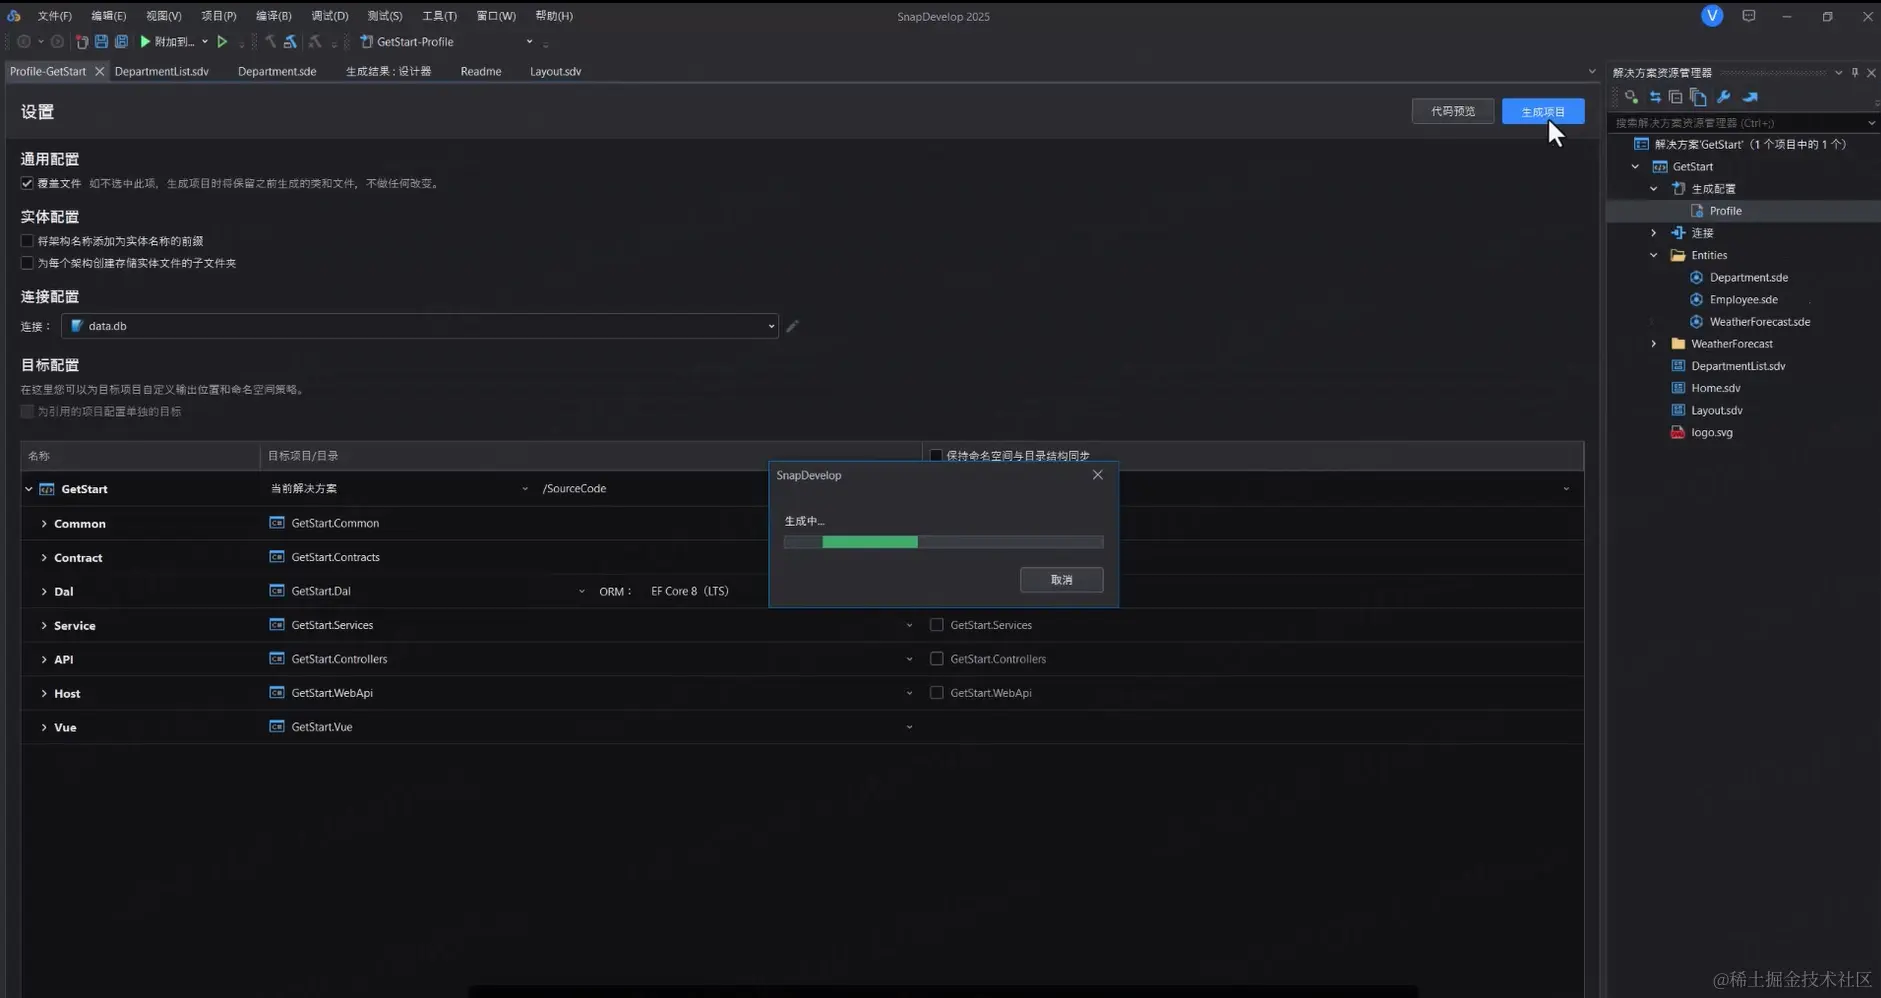
Task: Click the edit pencil icon next to data.db connection
Action: [791, 325]
